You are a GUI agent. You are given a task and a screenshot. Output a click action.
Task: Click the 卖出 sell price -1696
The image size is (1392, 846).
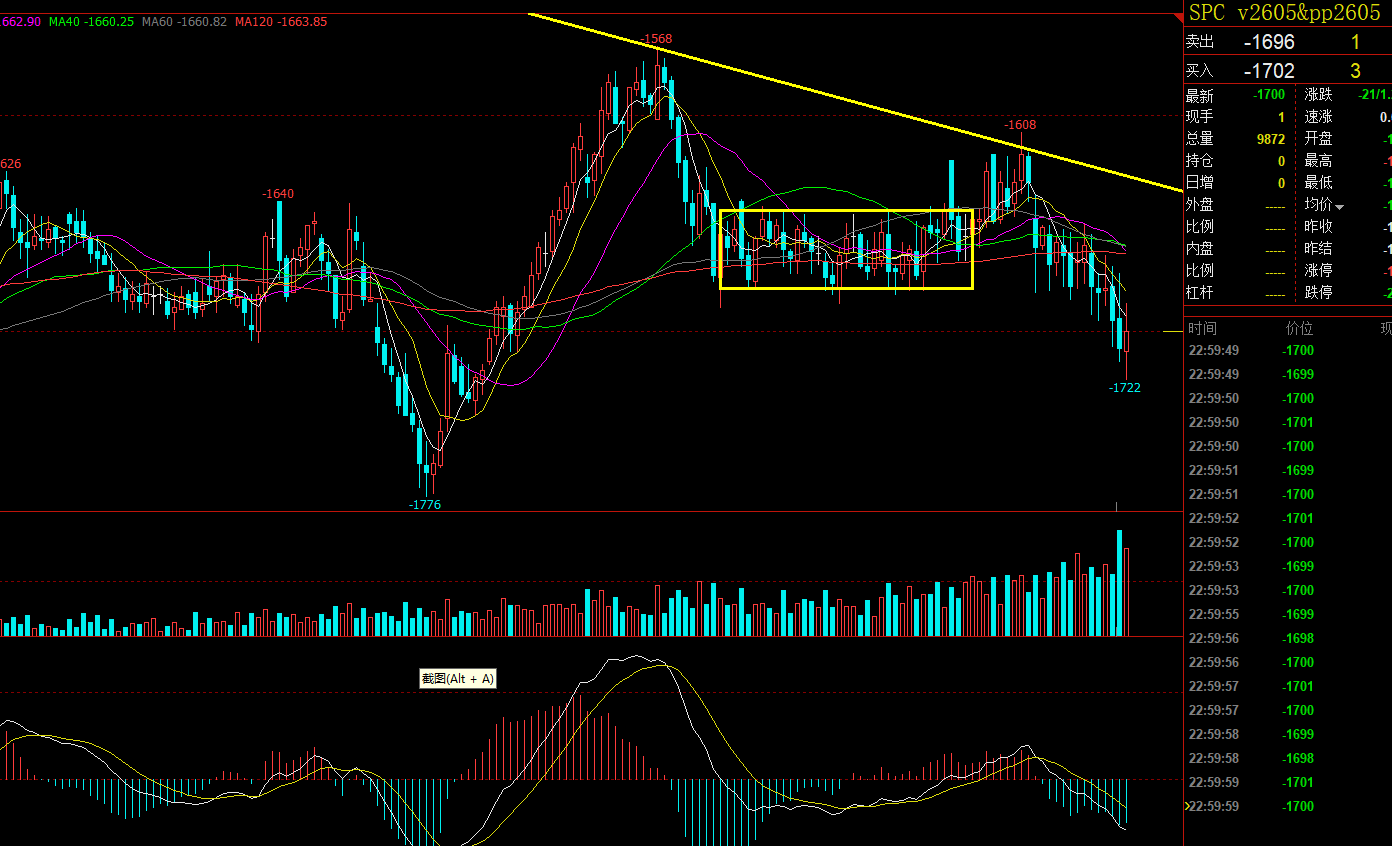tap(1268, 42)
